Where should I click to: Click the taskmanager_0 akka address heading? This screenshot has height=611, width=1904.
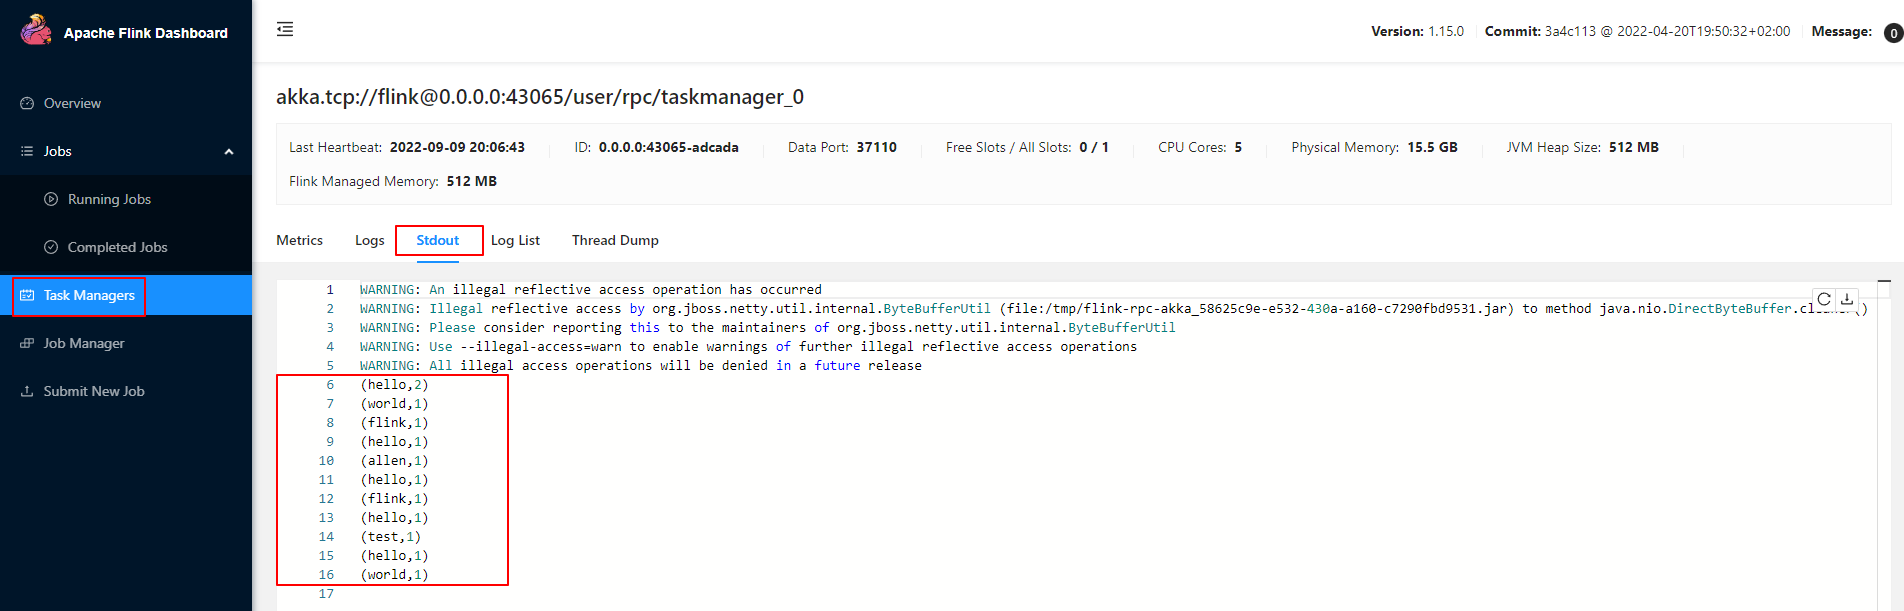point(540,97)
